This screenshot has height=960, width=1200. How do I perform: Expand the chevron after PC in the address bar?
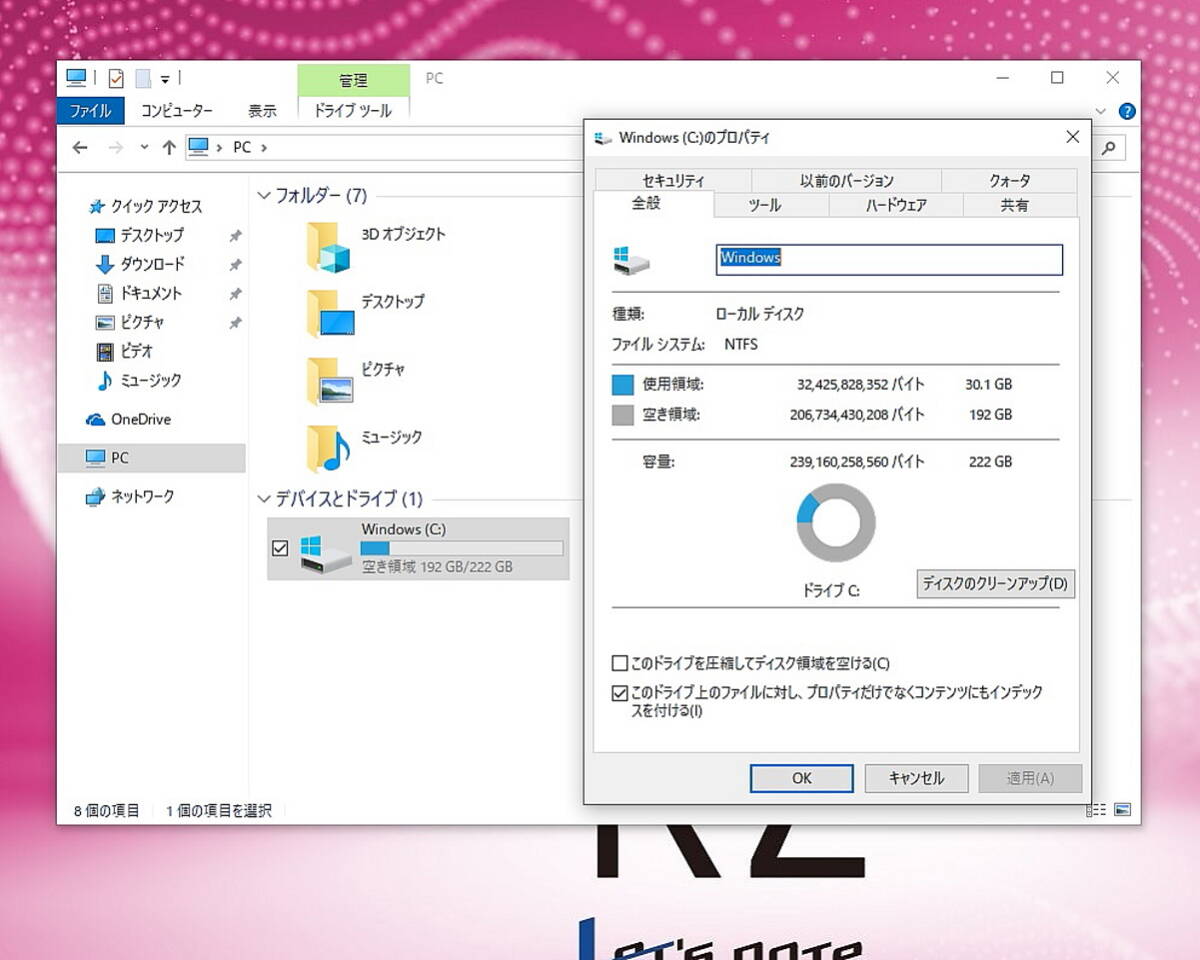click(x=263, y=147)
